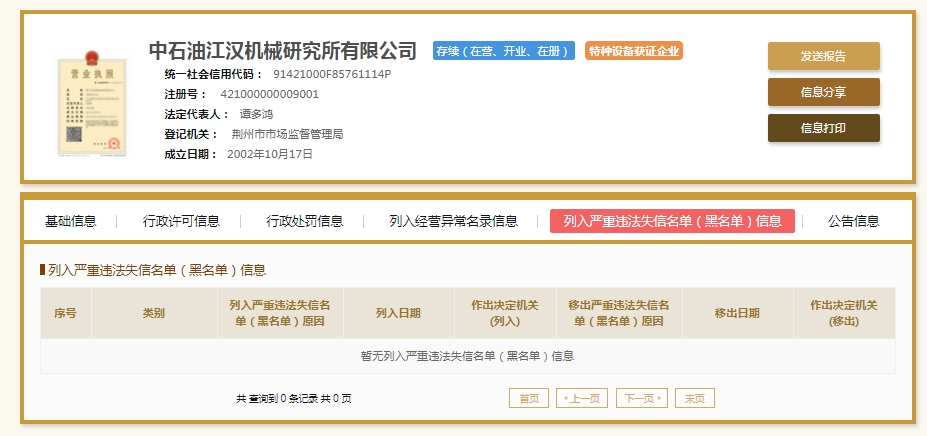Click the 注册号 label
This screenshot has width=927, height=436.
(x=186, y=94)
